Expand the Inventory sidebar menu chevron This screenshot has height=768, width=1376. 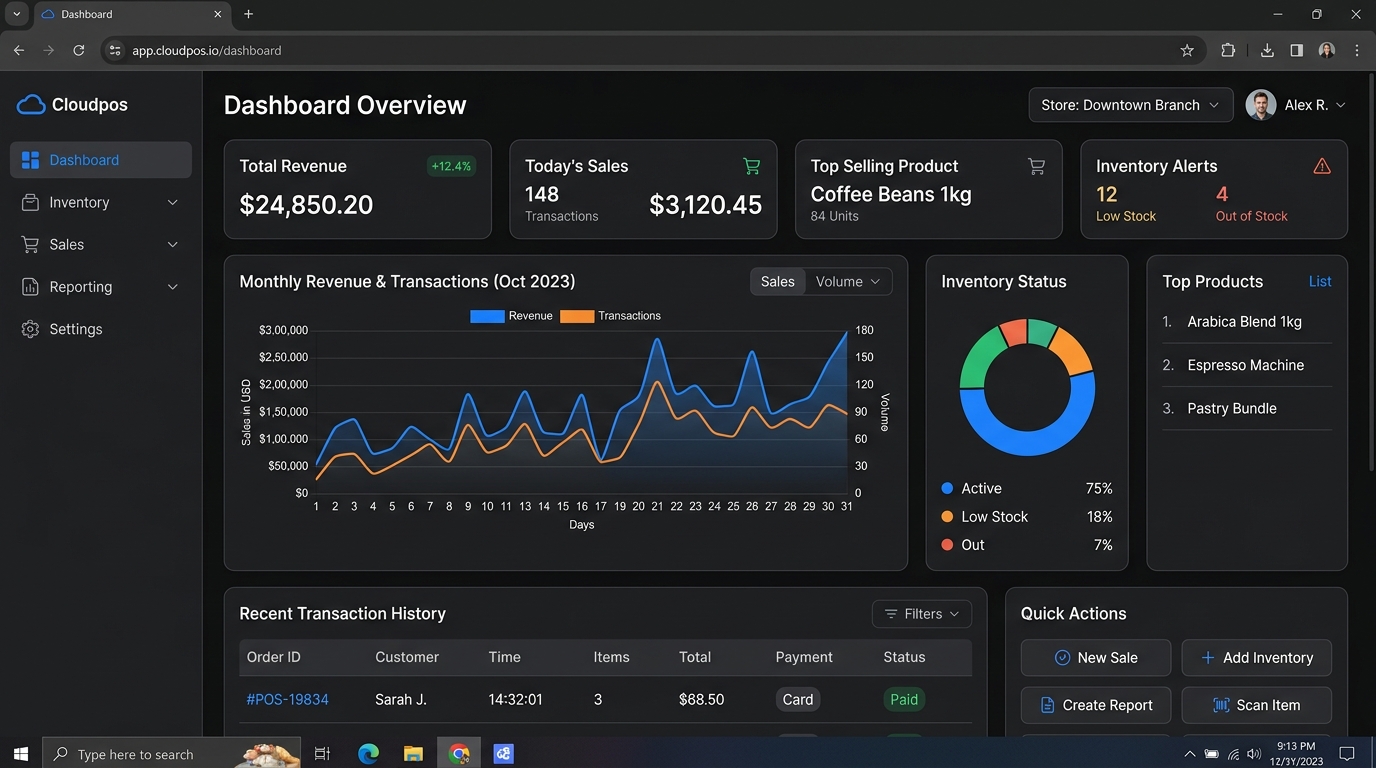click(172, 202)
